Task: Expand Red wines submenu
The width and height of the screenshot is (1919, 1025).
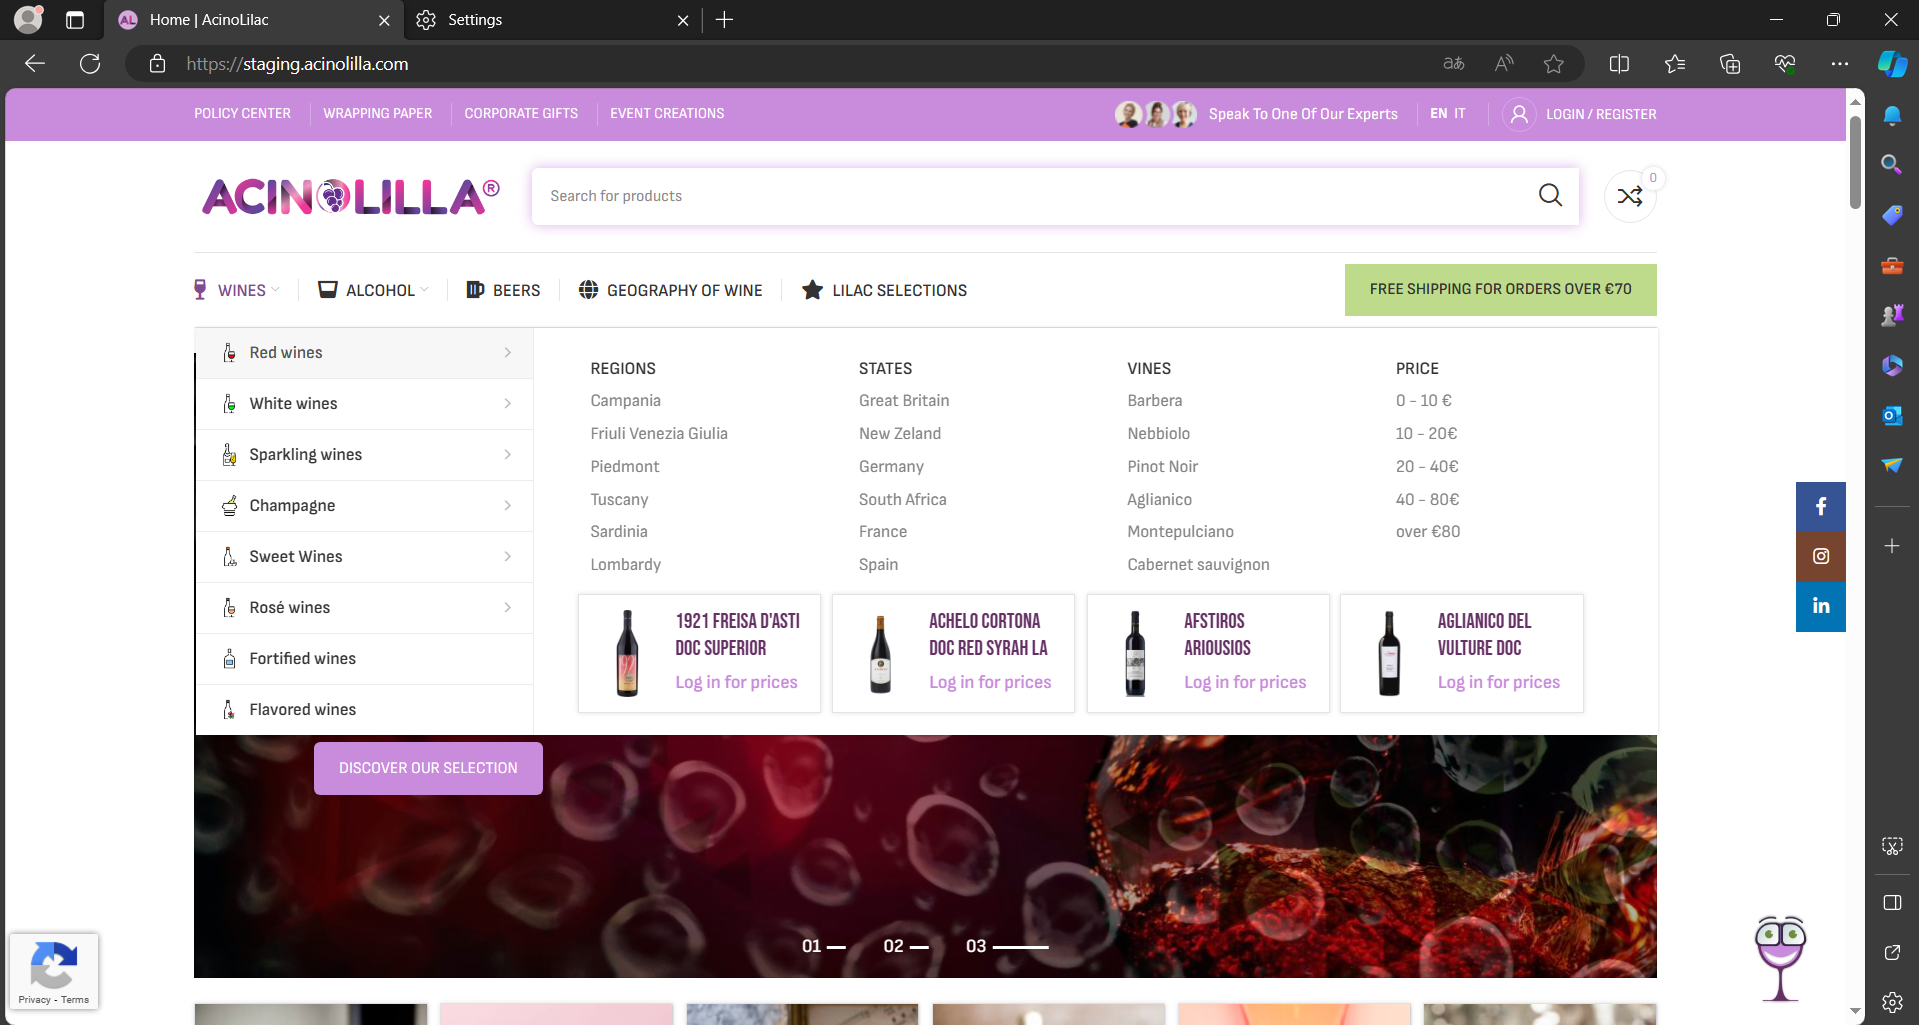Action: coord(364,353)
